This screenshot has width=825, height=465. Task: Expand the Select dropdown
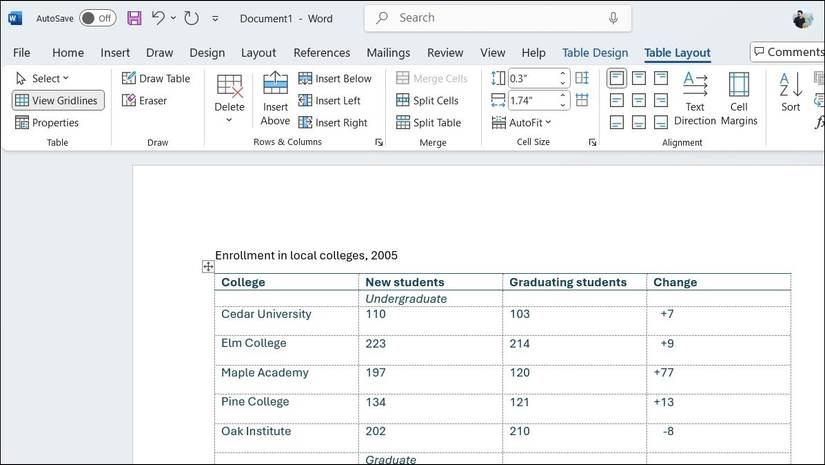[43, 78]
